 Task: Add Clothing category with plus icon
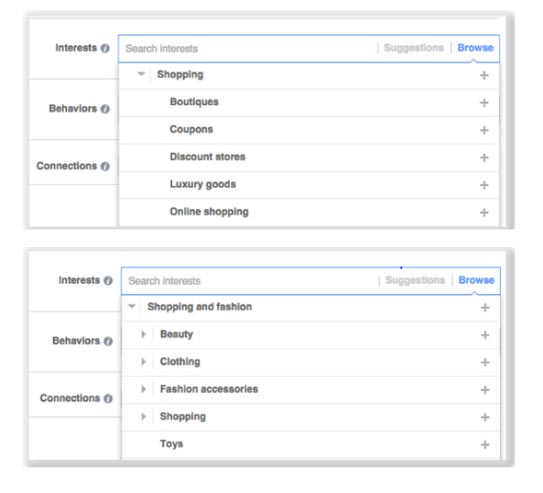[x=485, y=362]
